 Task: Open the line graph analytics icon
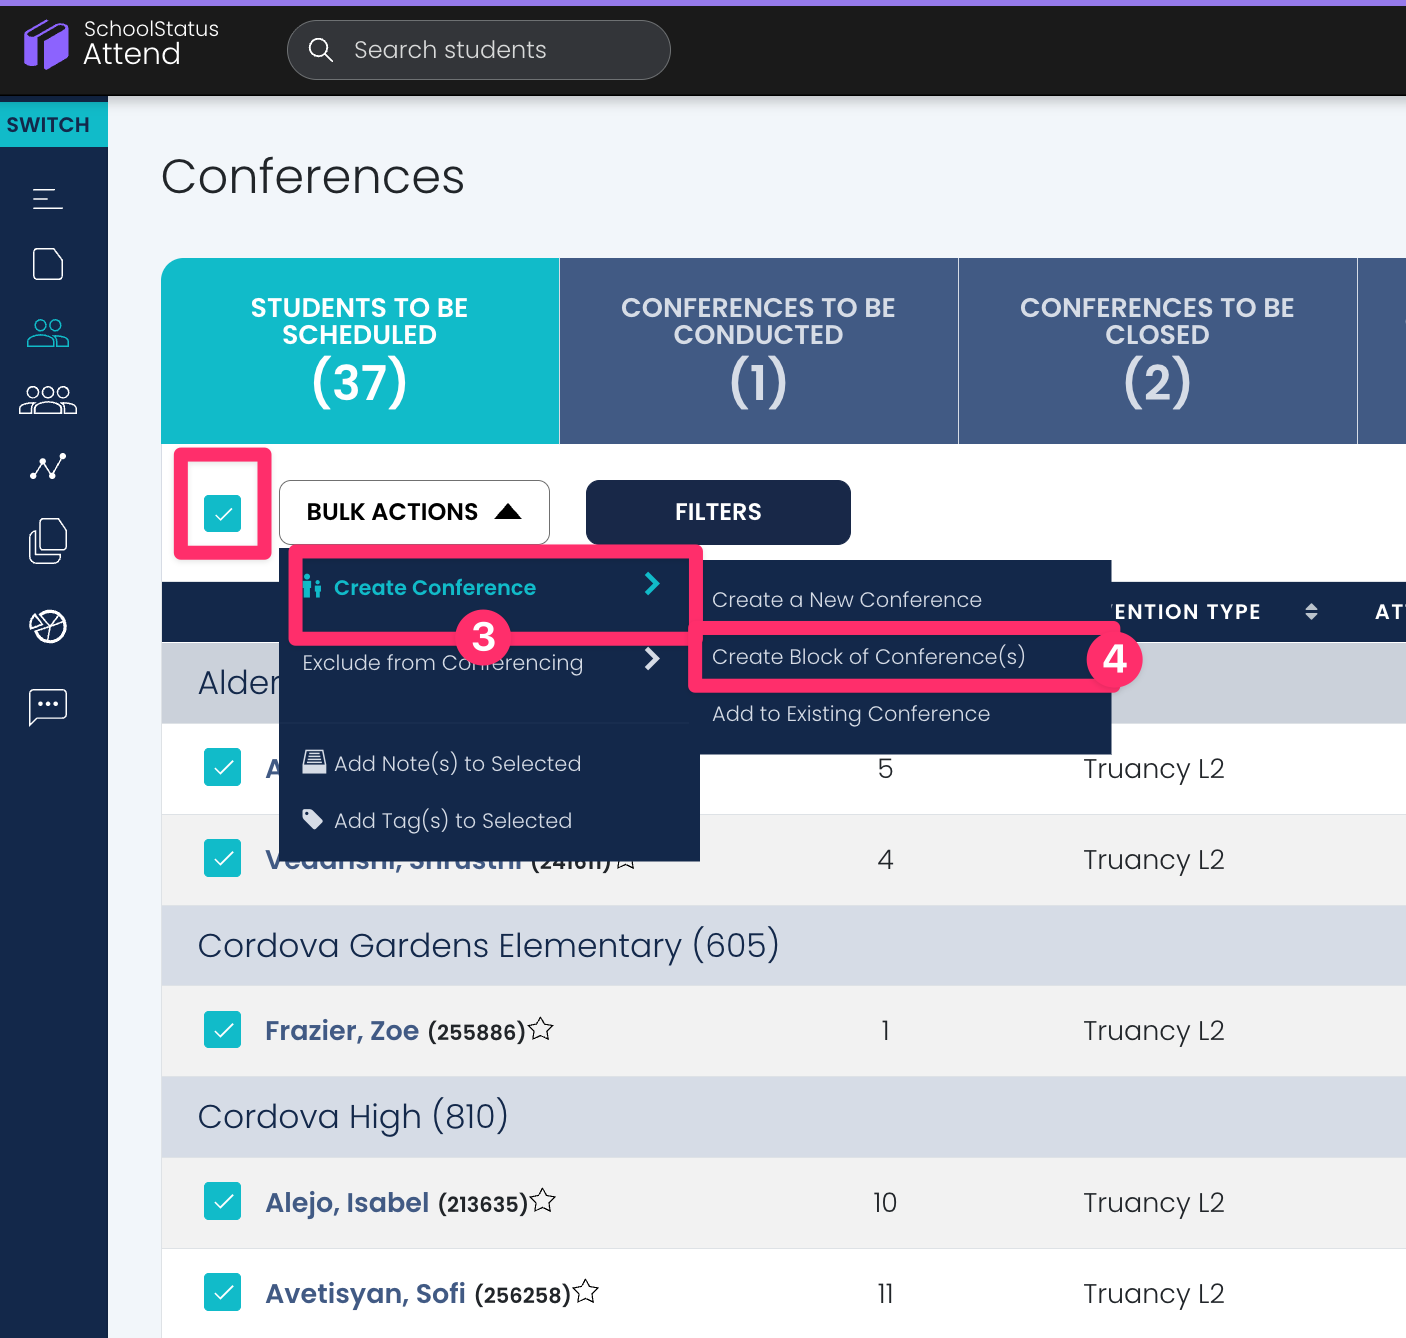[47, 467]
